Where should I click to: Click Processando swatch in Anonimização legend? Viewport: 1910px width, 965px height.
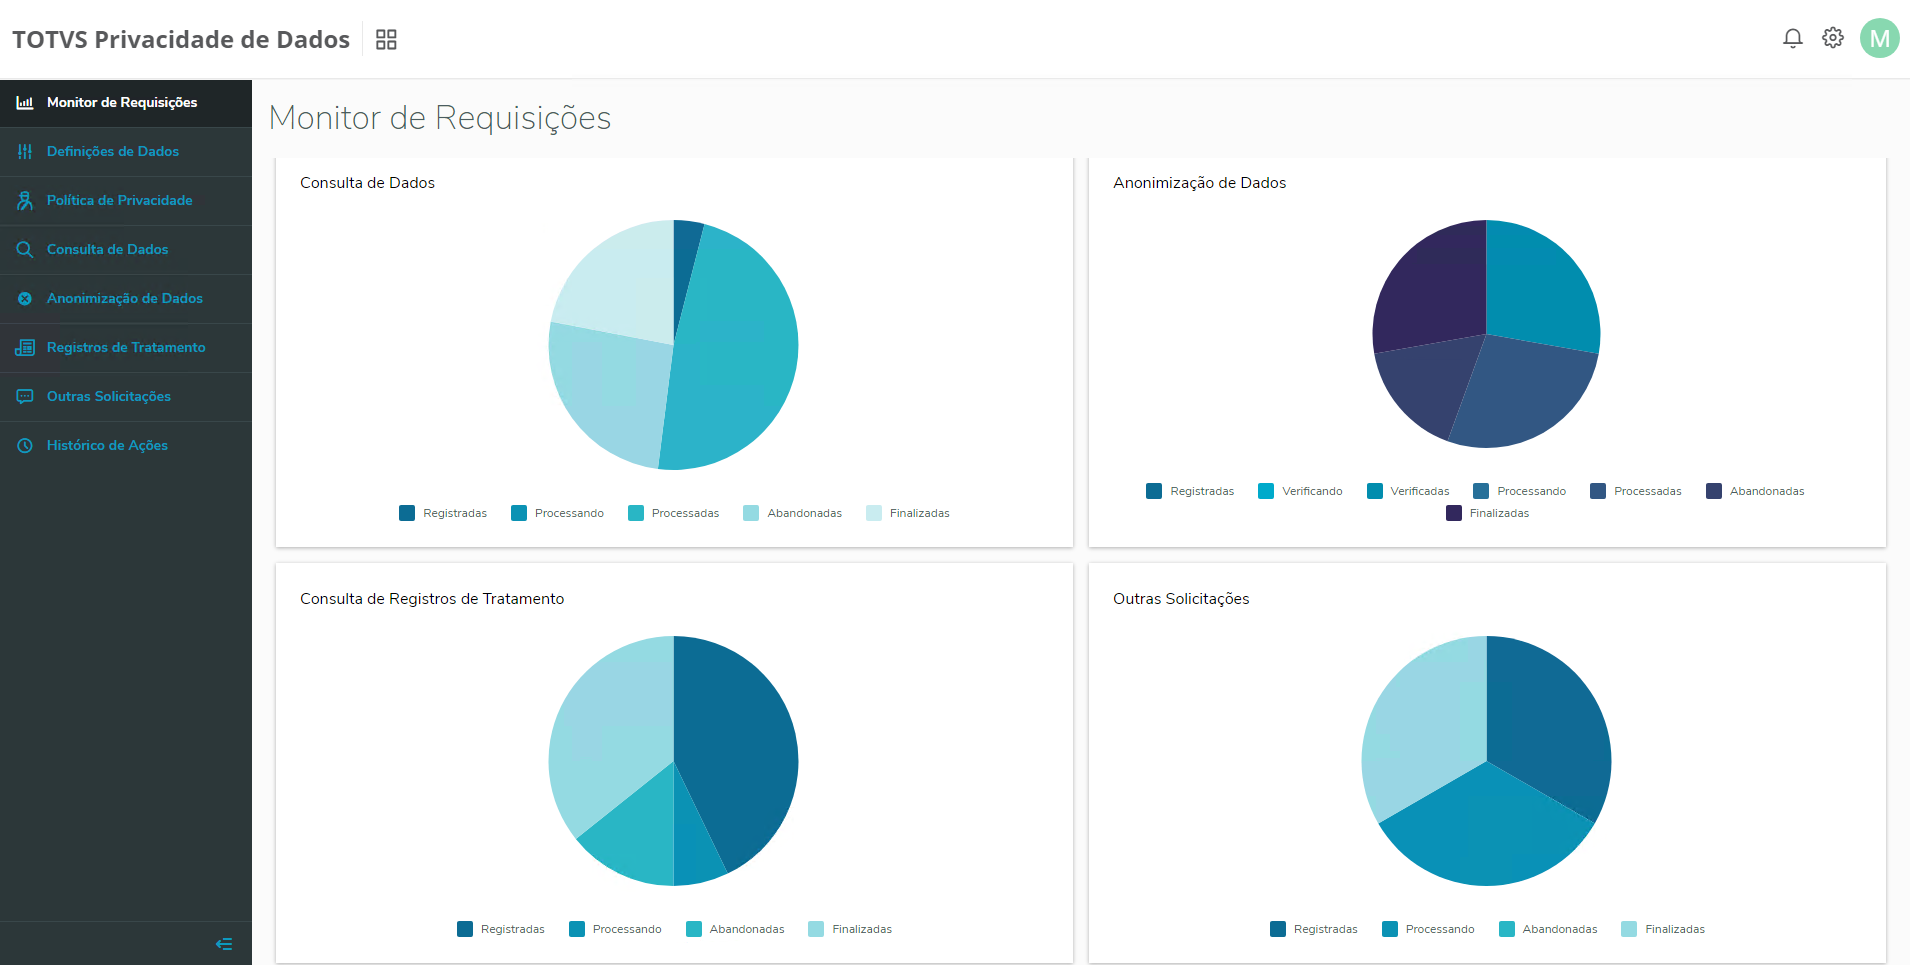point(1481,491)
